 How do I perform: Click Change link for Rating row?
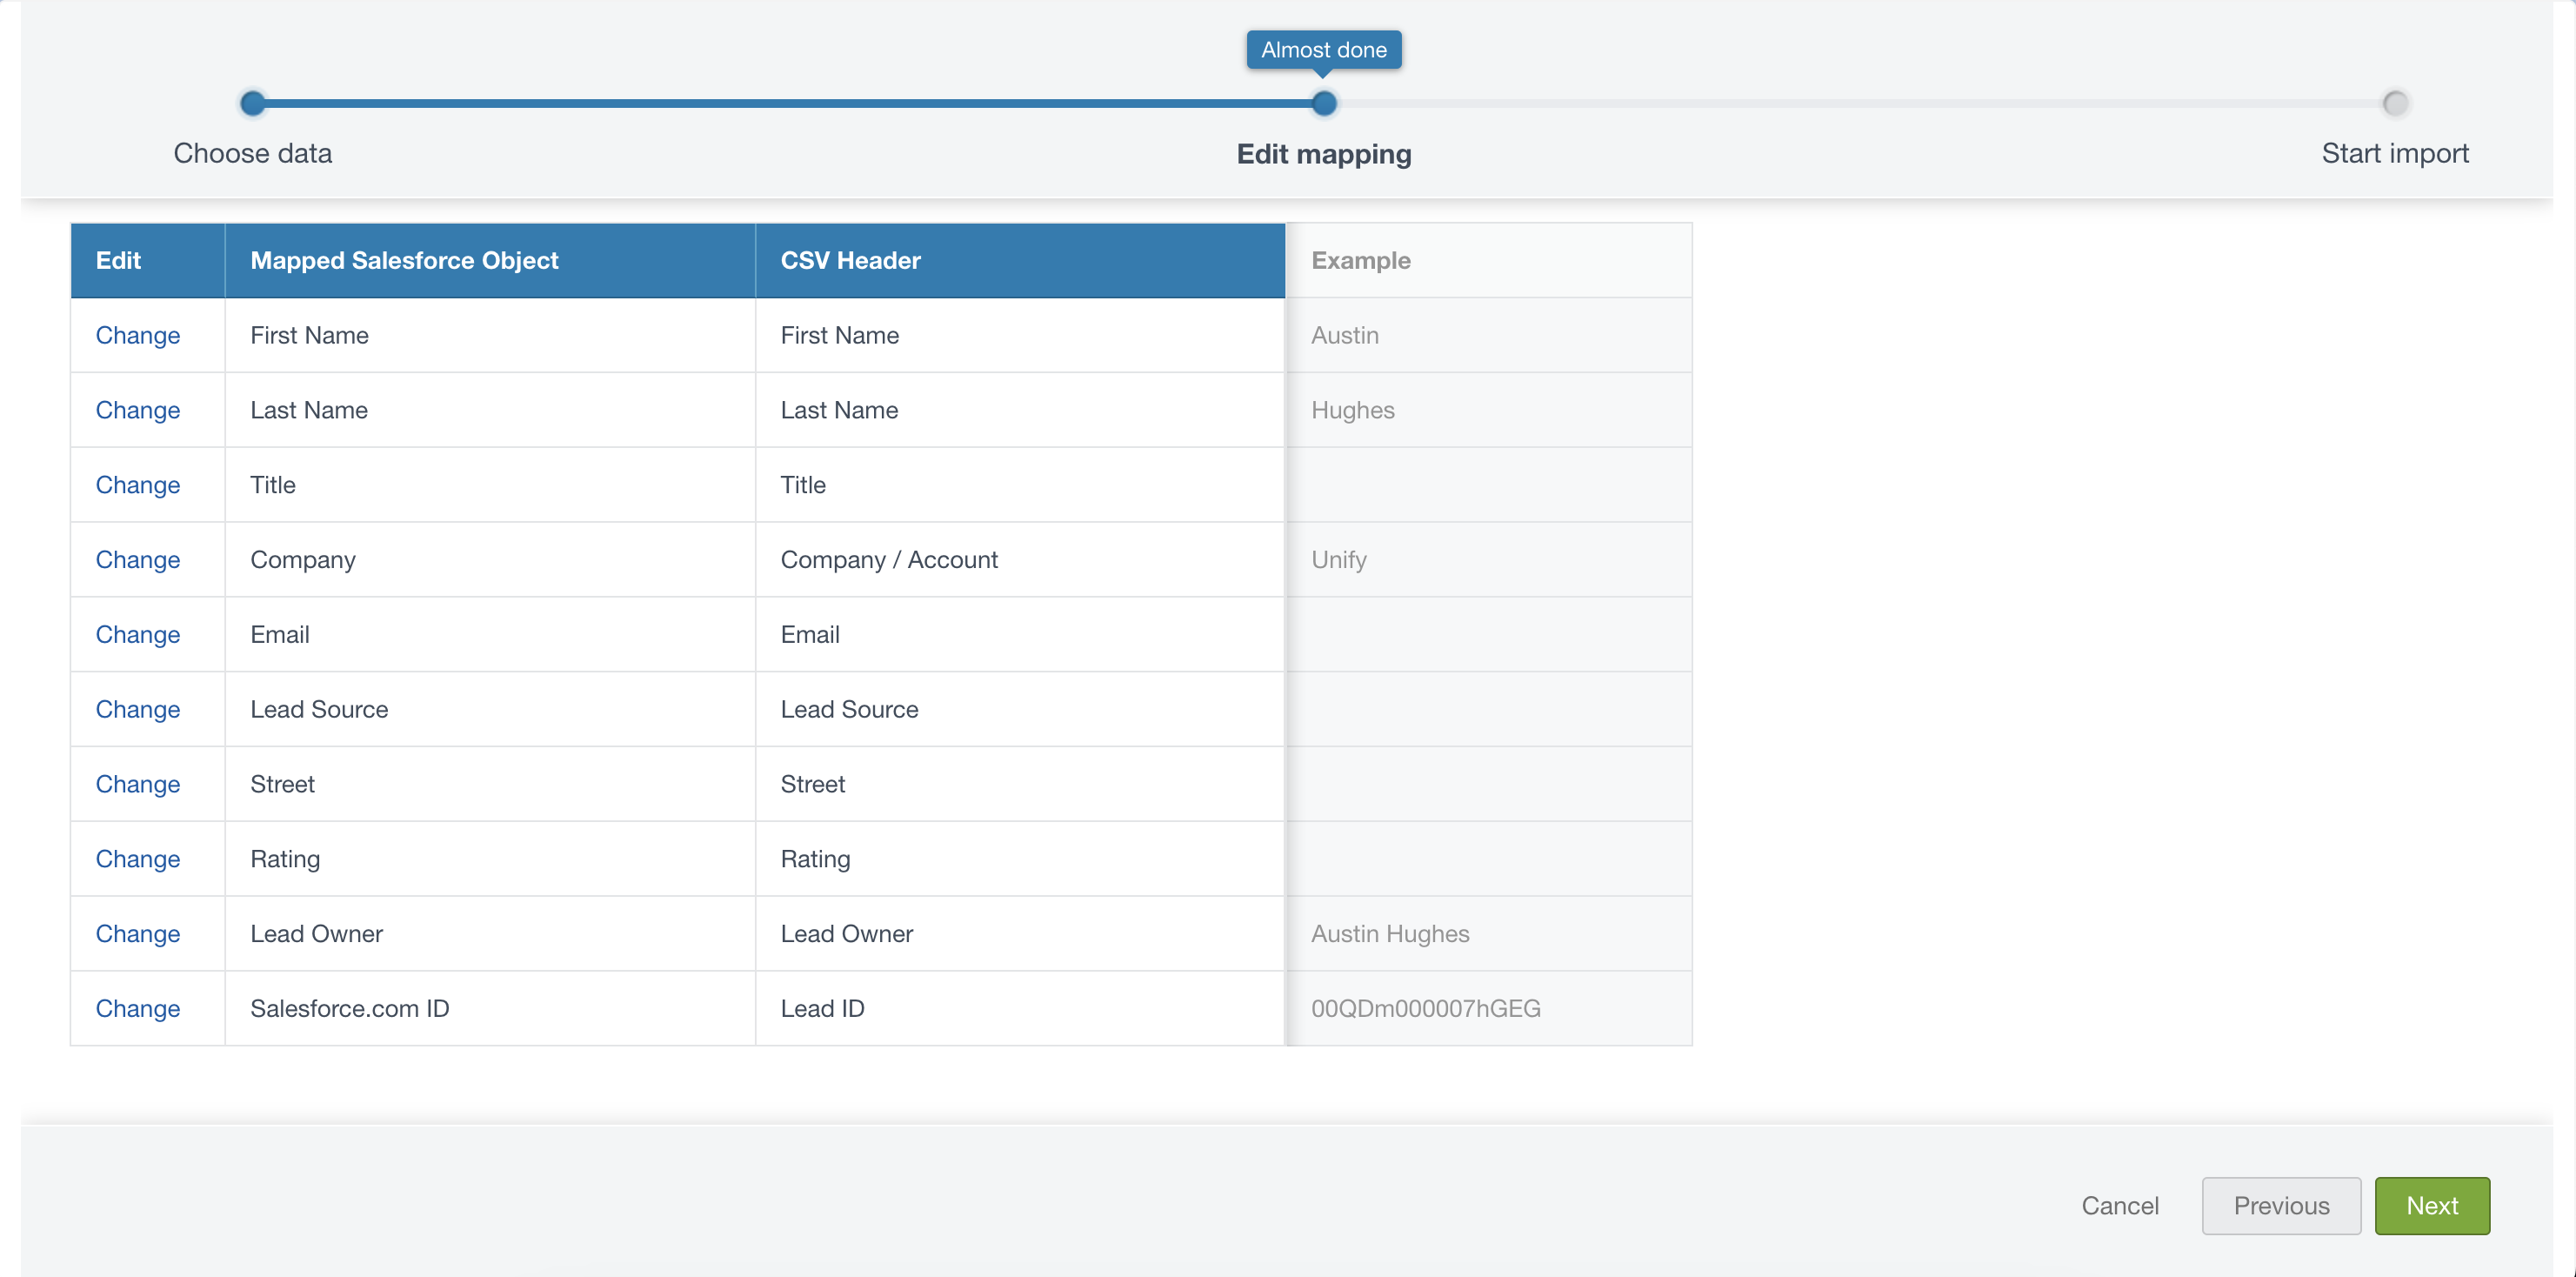pyautogui.click(x=137, y=859)
